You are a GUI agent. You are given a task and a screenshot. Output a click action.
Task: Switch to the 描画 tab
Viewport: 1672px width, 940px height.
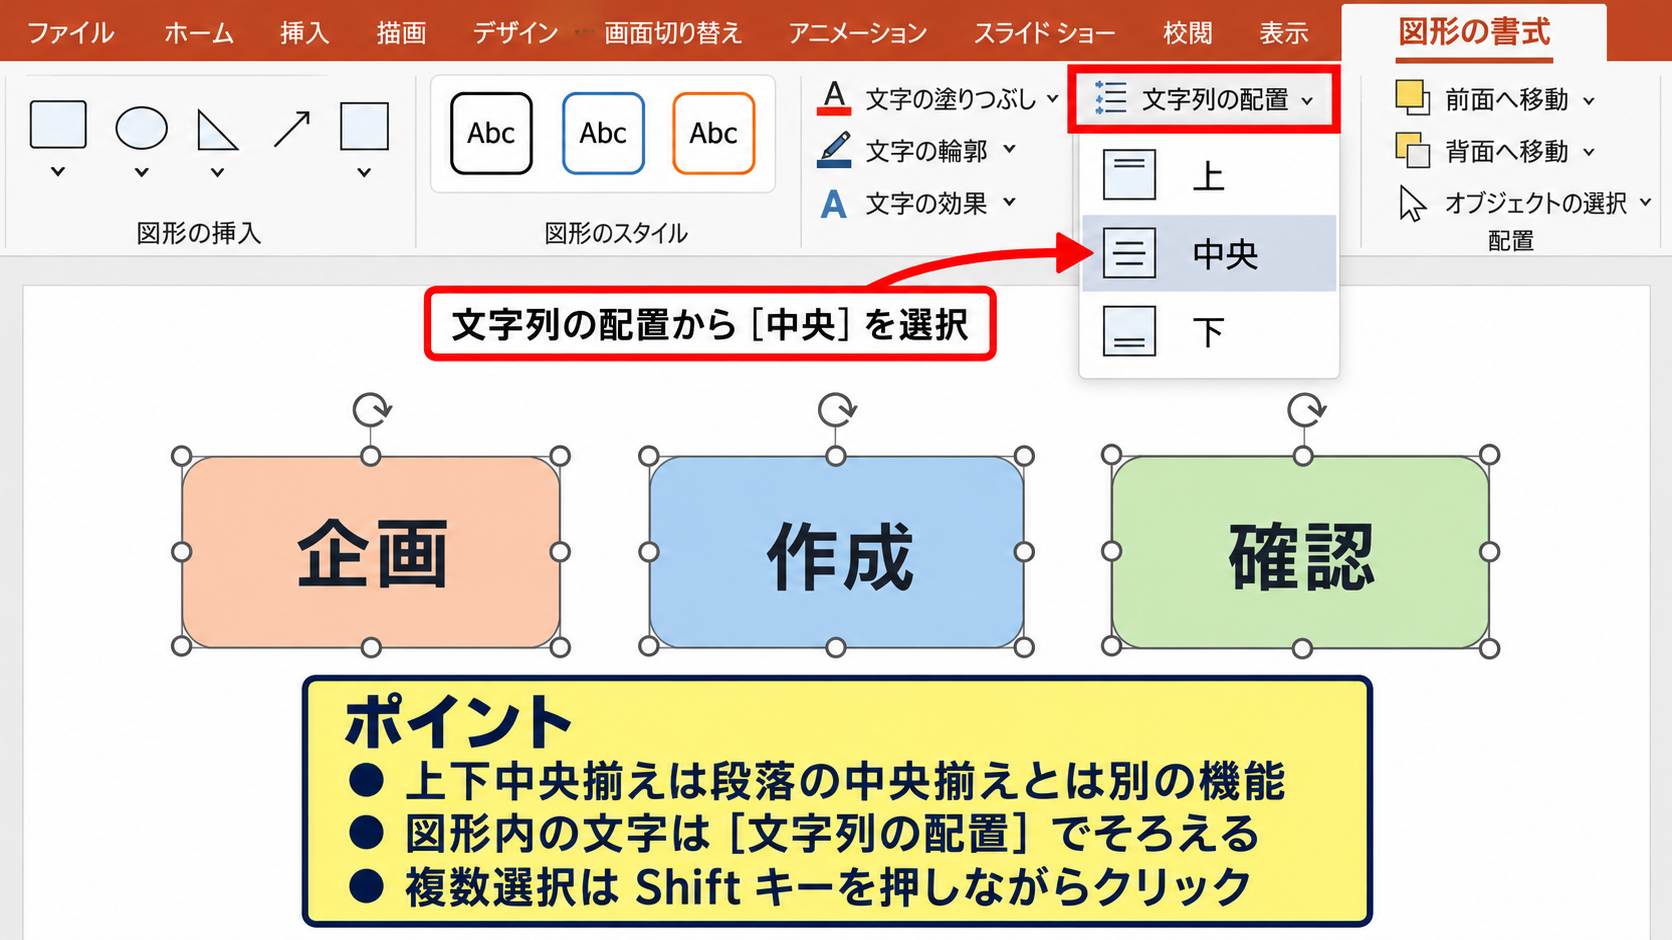coord(401,33)
